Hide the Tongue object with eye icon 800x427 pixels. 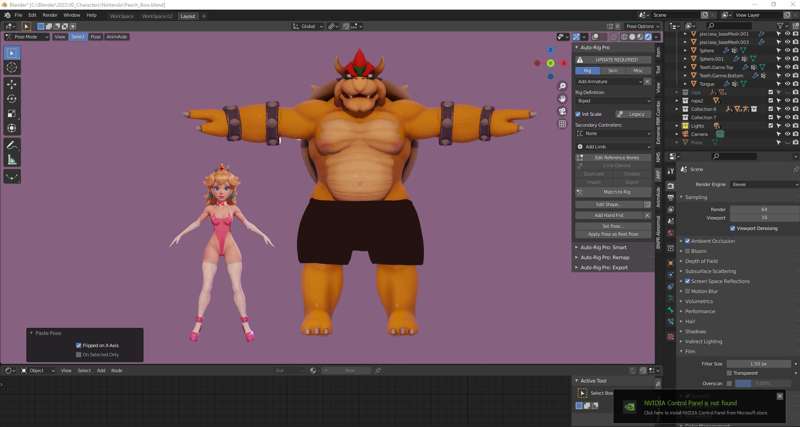787,84
